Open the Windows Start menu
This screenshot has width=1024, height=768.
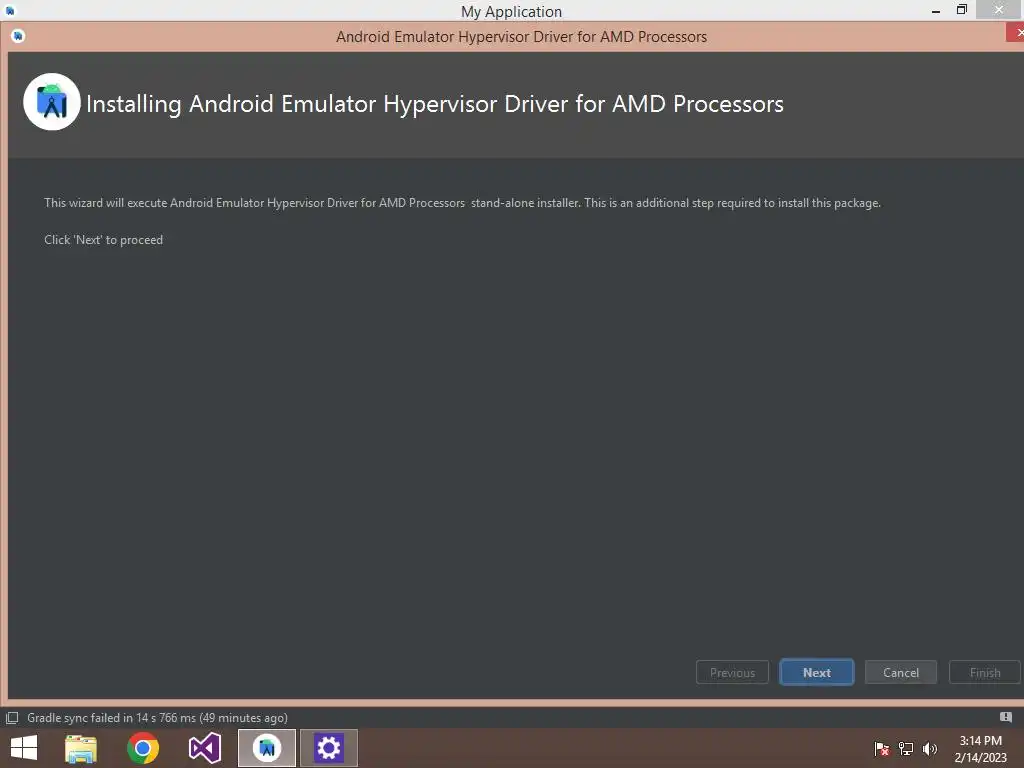(x=24, y=748)
